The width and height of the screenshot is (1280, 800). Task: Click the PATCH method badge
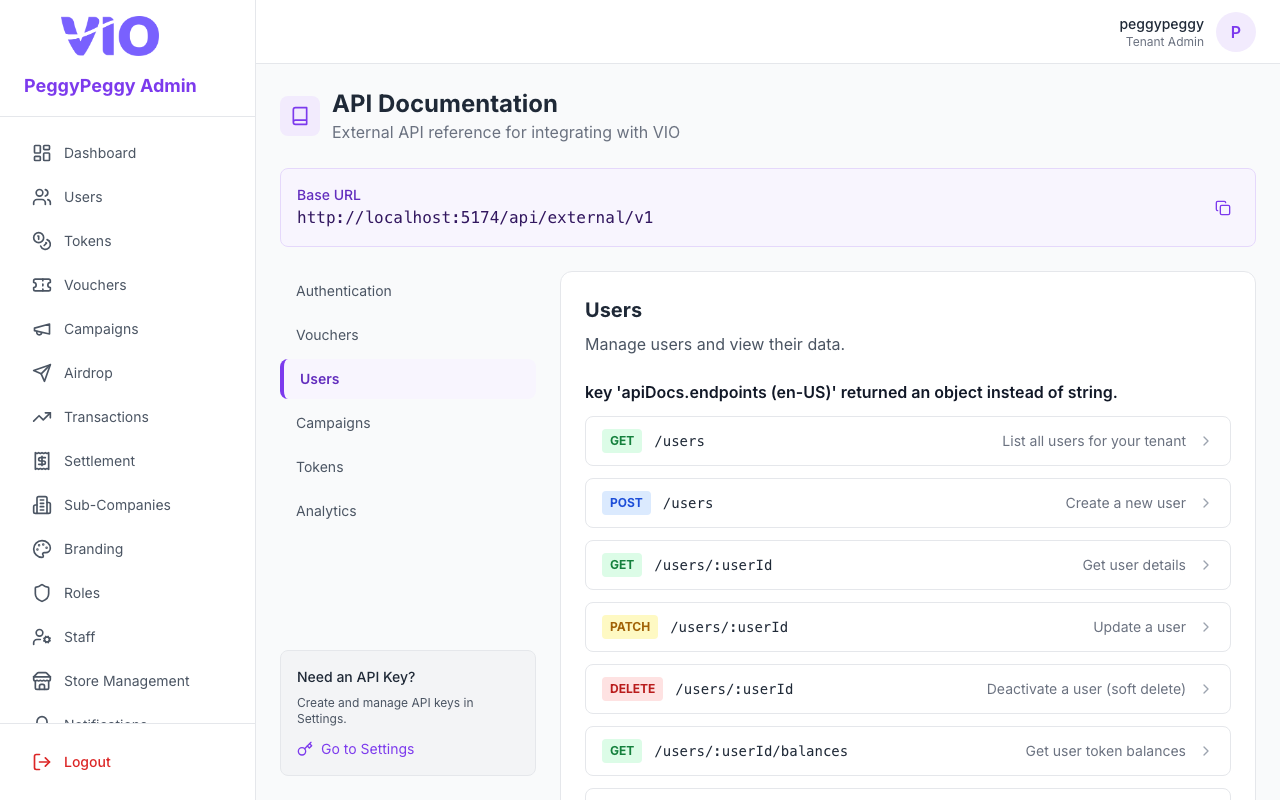(x=630, y=627)
